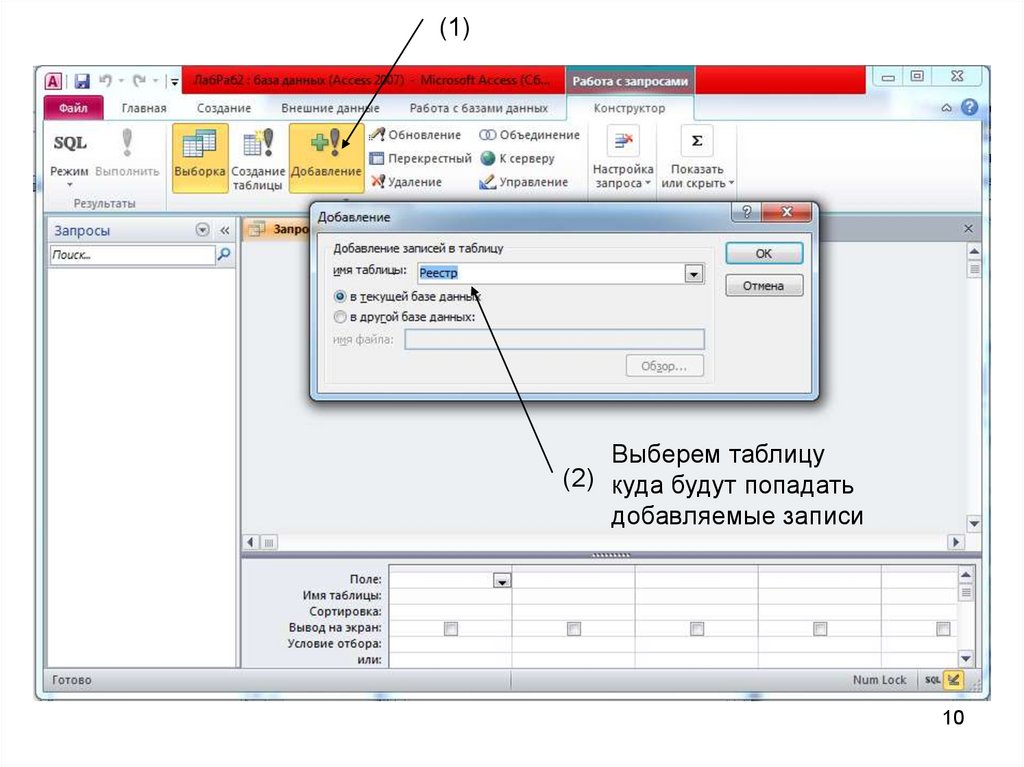The width and height of the screenshot is (1024, 767).
Task: Click the search magnifier in Запросы pane
Action: [223, 254]
